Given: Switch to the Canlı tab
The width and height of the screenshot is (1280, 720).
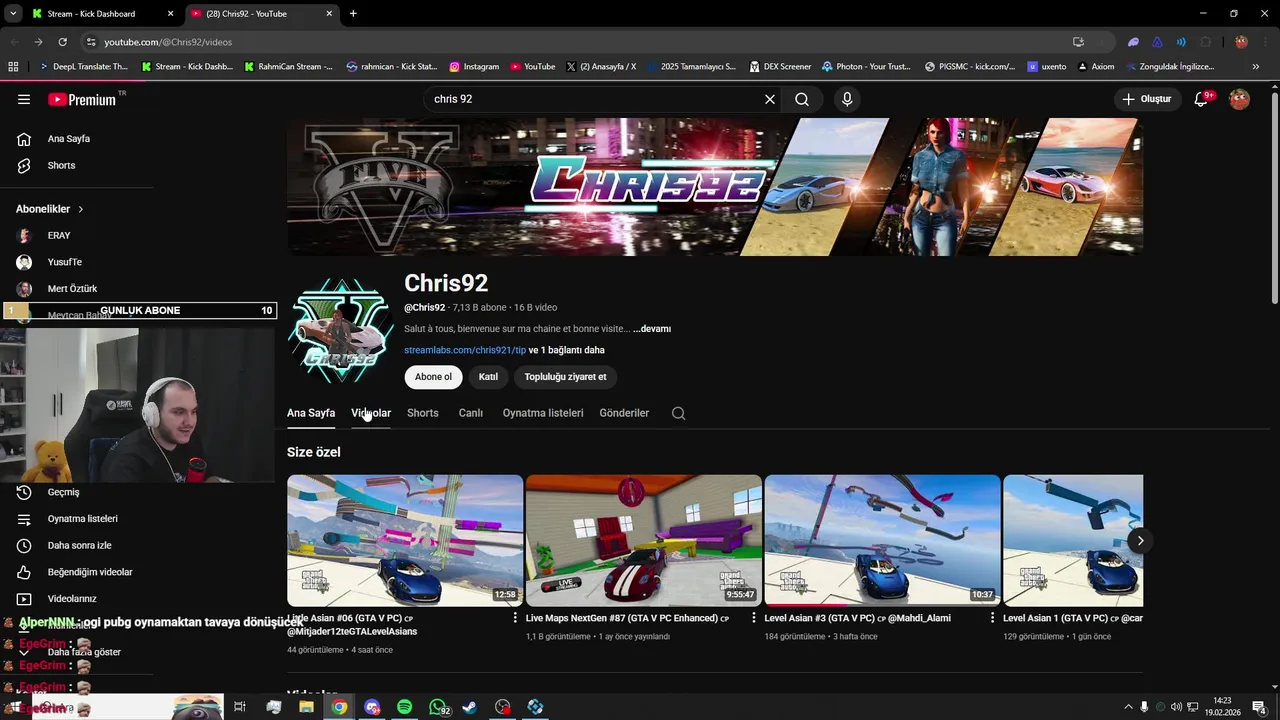Looking at the screenshot, I should click(471, 413).
